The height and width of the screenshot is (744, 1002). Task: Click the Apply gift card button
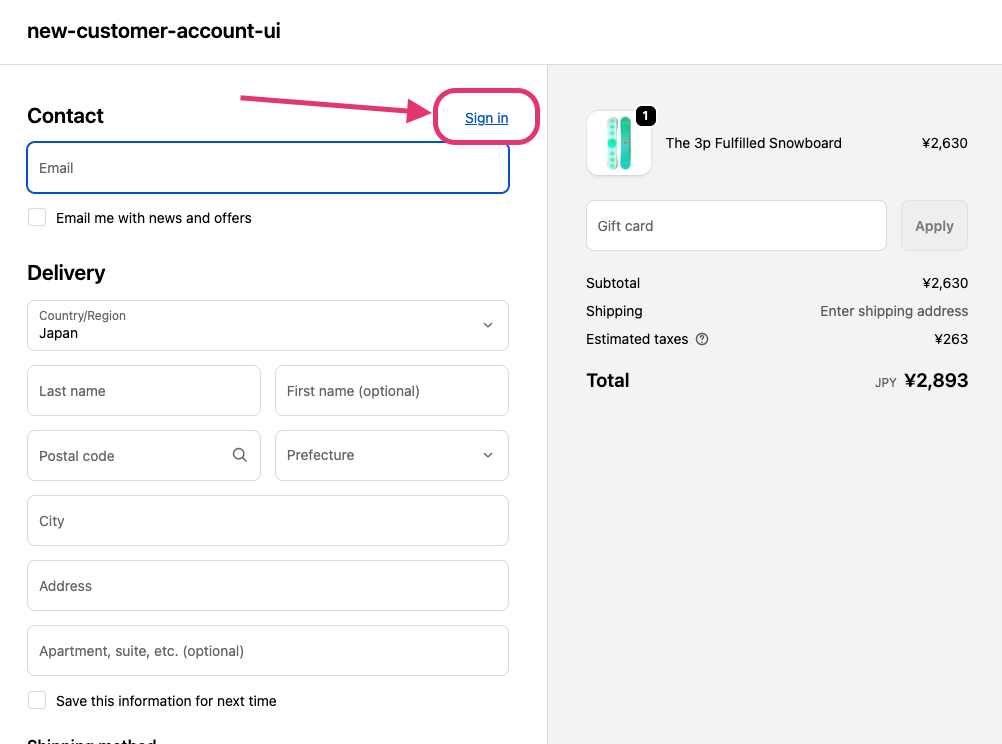point(934,226)
